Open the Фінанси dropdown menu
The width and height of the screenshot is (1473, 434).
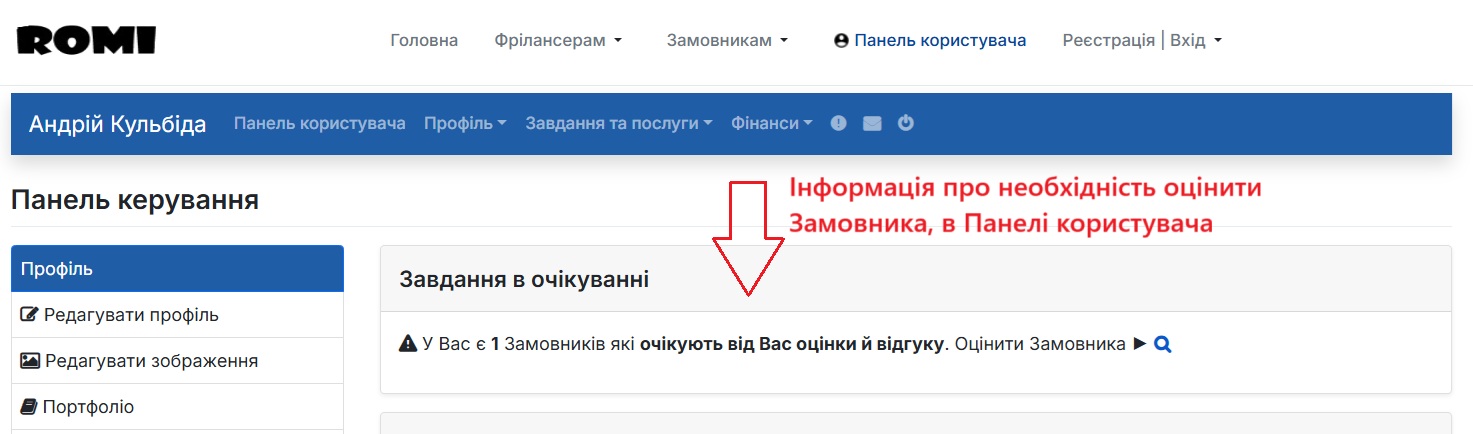[771, 123]
